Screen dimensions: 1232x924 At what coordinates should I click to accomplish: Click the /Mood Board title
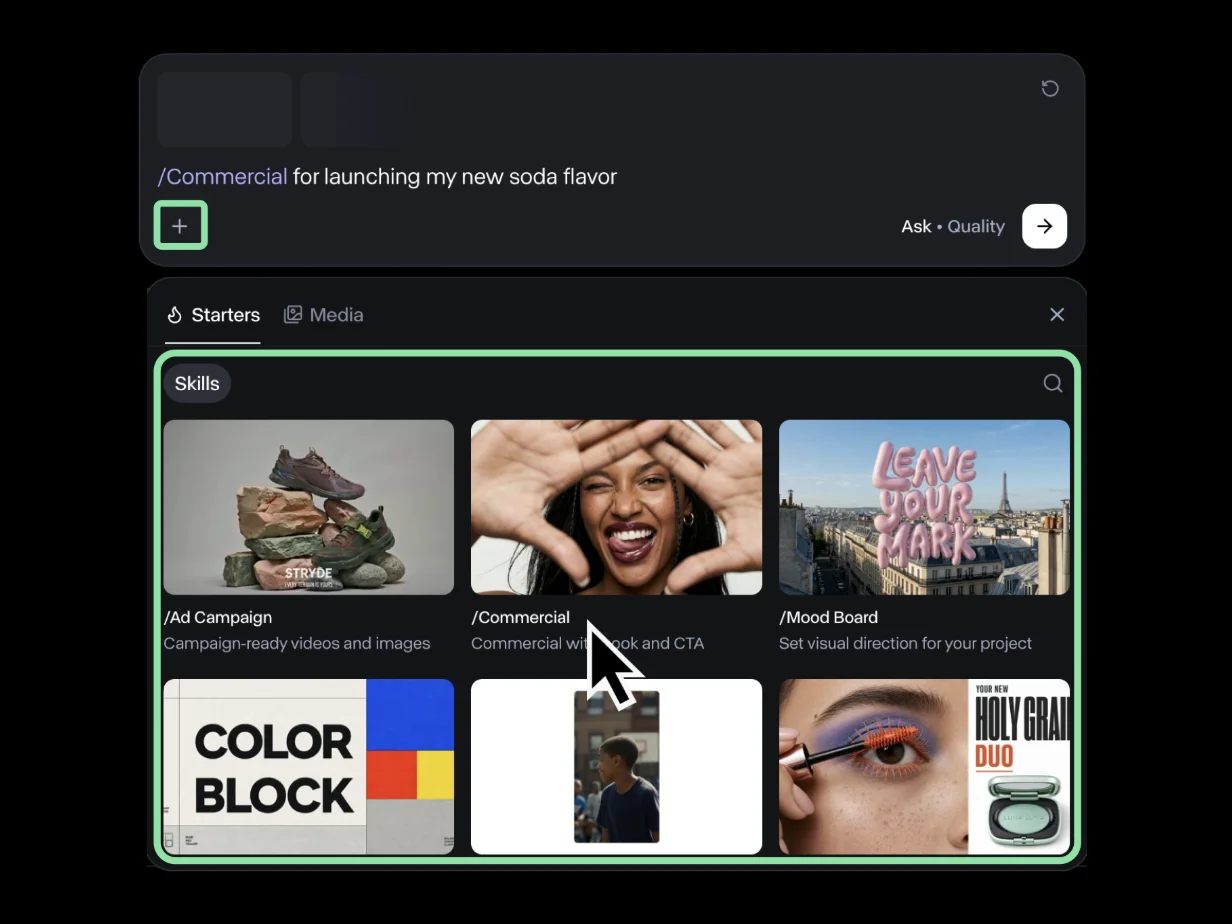pos(829,617)
